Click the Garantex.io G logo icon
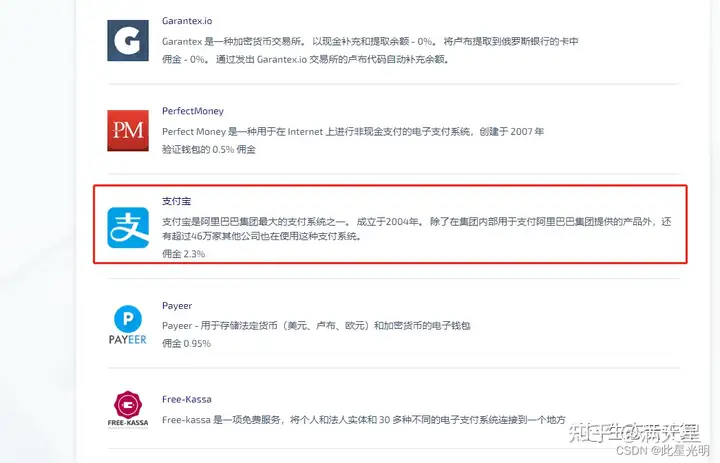Viewport: 720px width, 463px height. (x=128, y=40)
